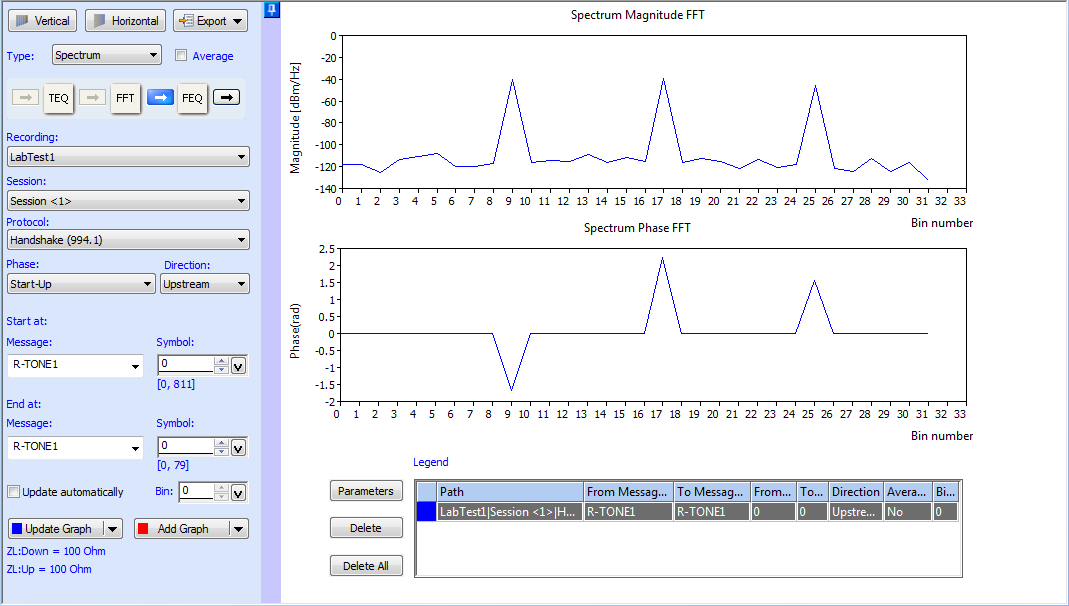1069x606 pixels.
Task: Click the gray arrow before FFT
Action: coord(93,97)
